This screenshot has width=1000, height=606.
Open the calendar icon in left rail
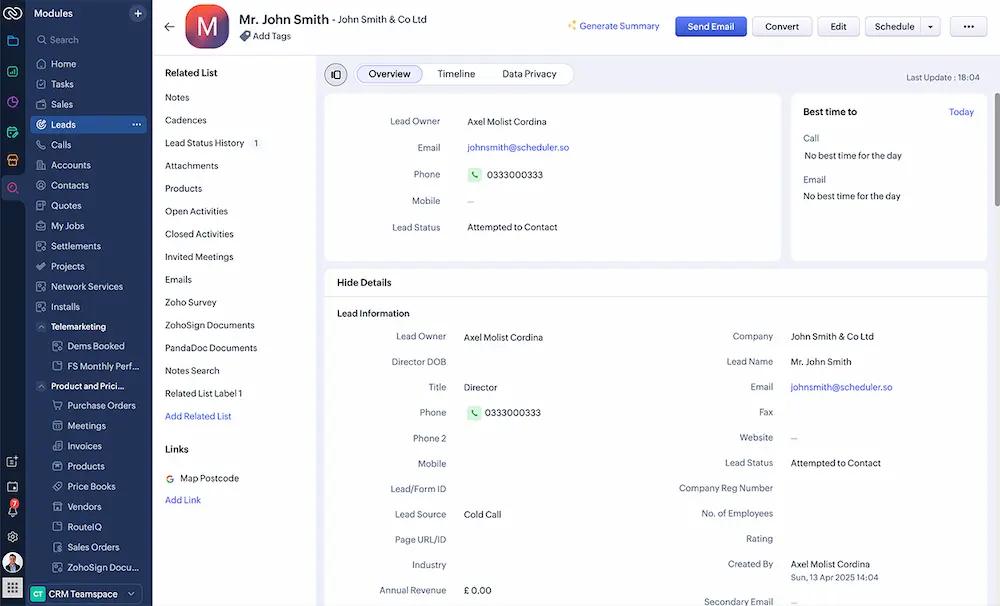(x=13, y=487)
